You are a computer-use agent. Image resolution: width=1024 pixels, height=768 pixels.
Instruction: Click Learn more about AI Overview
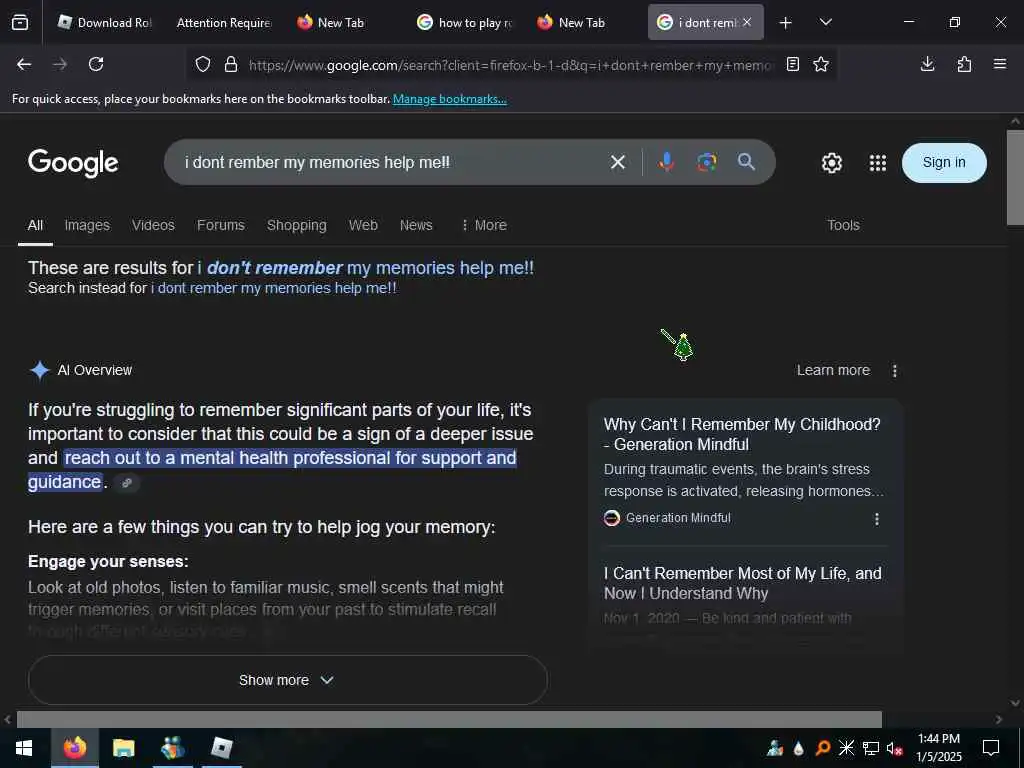833,370
